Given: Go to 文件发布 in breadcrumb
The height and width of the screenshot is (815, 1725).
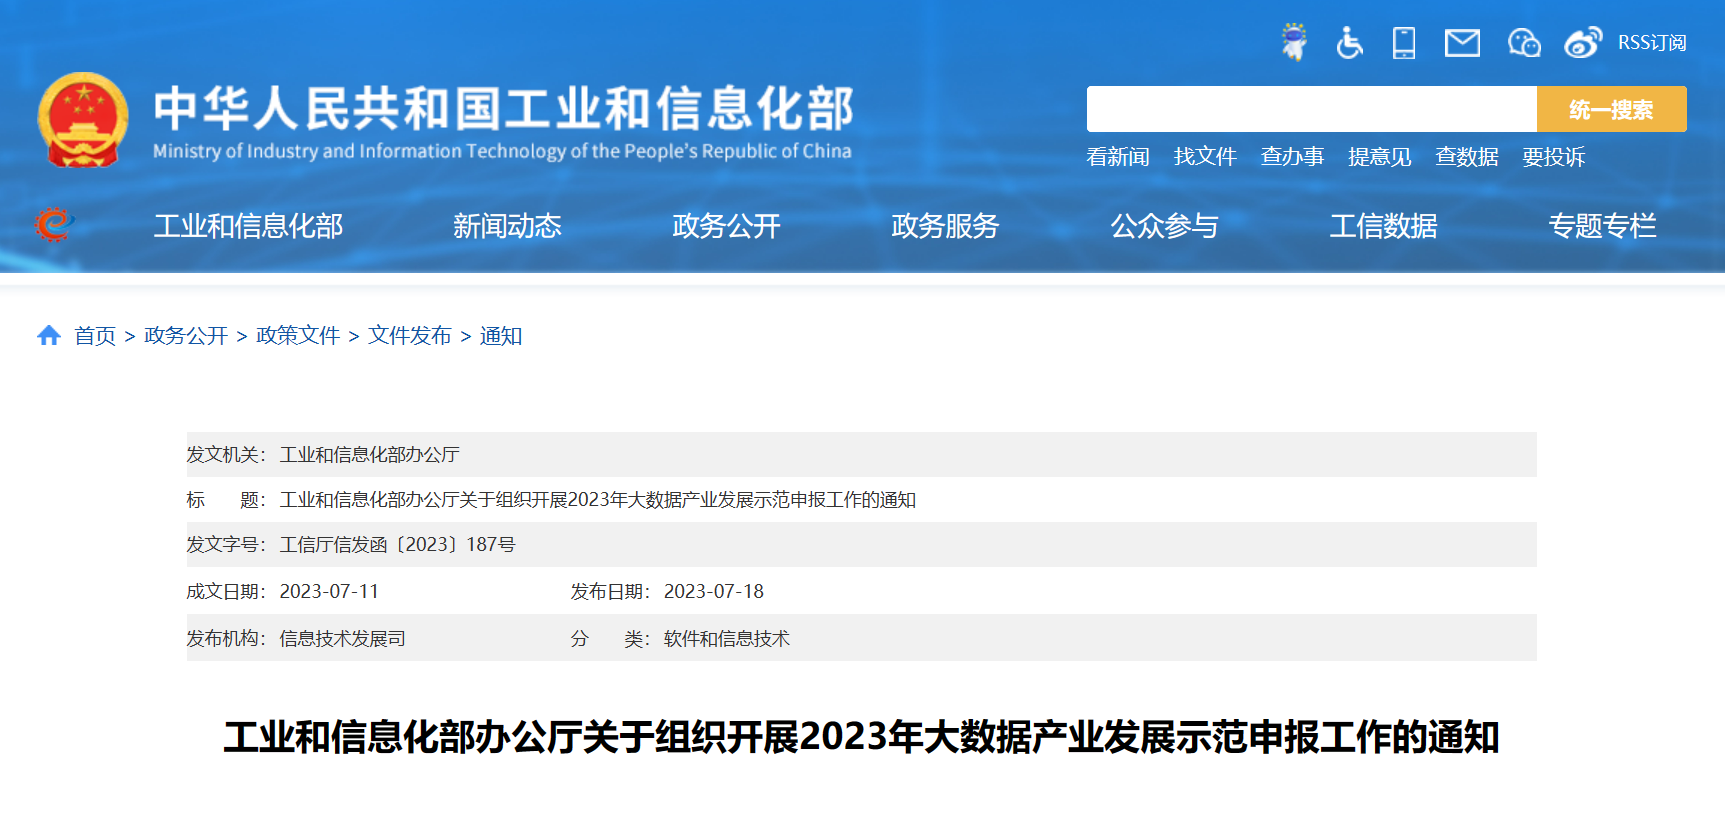Looking at the screenshot, I should tap(410, 336).
